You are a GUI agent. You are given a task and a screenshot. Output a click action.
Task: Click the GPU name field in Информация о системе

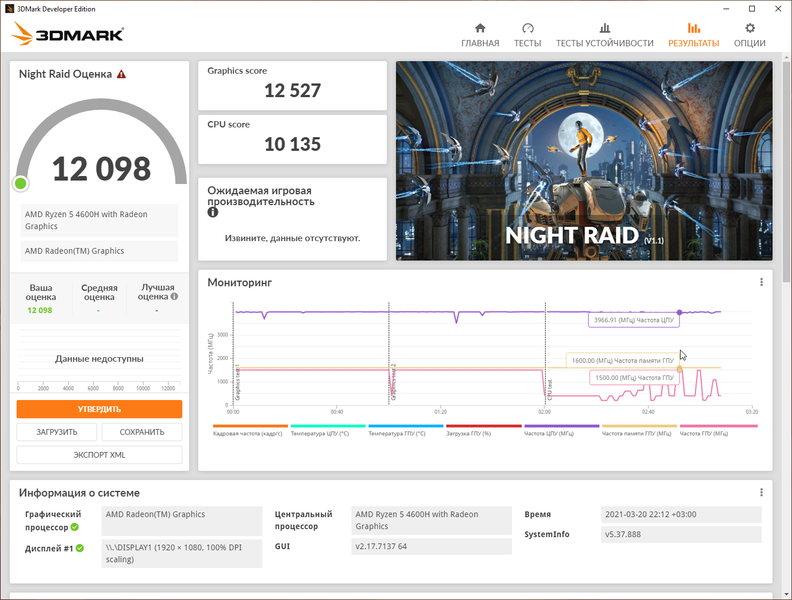[182, 521]
